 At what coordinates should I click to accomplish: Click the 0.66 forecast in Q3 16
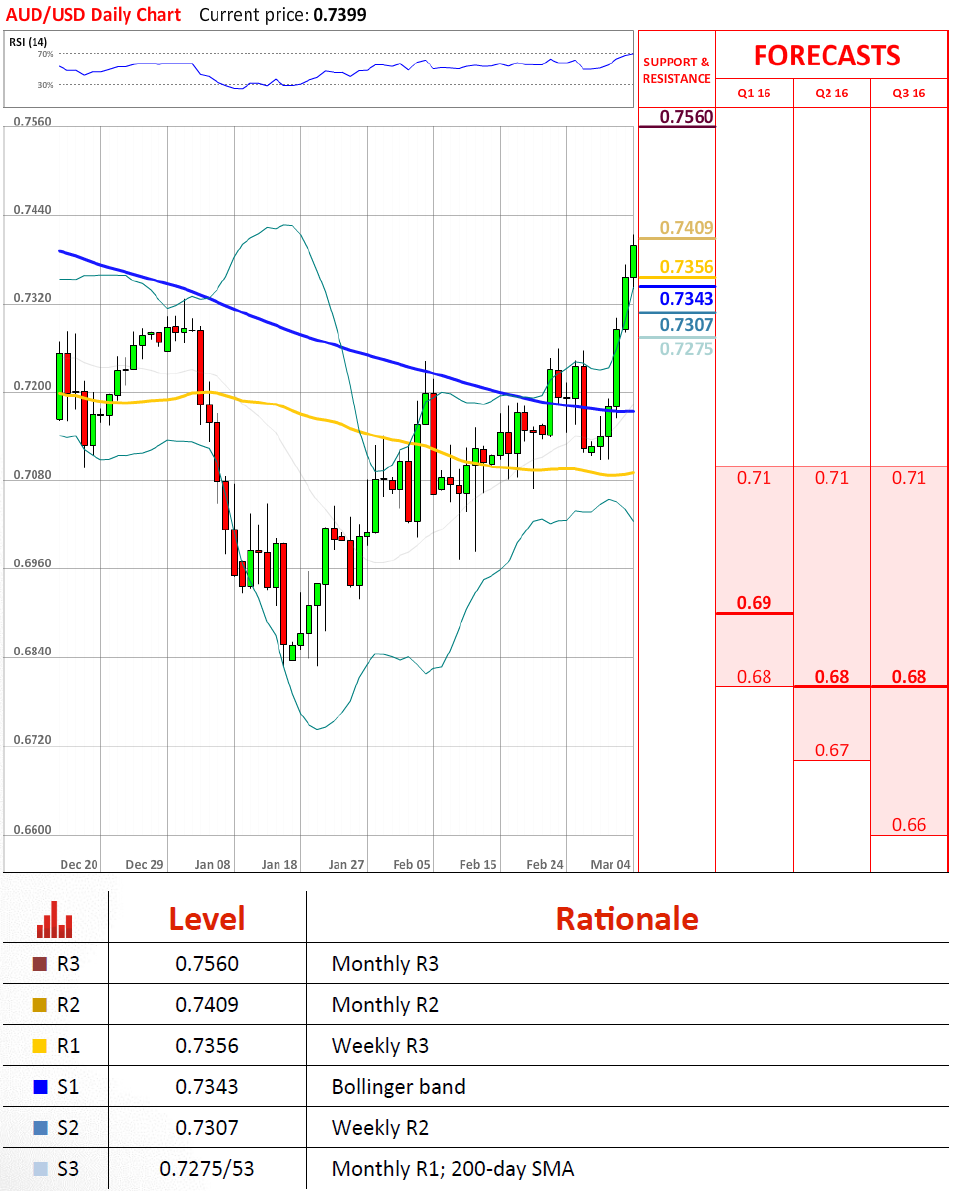(x=908, y=824)
